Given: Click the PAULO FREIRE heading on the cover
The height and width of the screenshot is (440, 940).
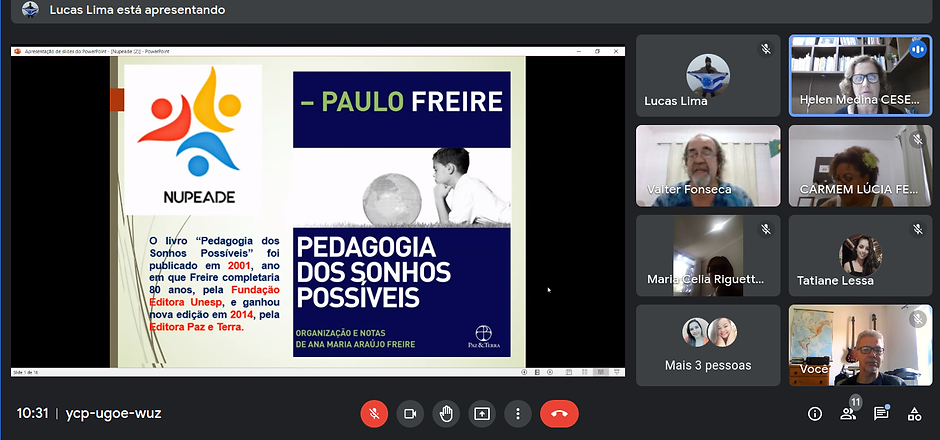Looking at the screenshot, I should click(402, 101).
